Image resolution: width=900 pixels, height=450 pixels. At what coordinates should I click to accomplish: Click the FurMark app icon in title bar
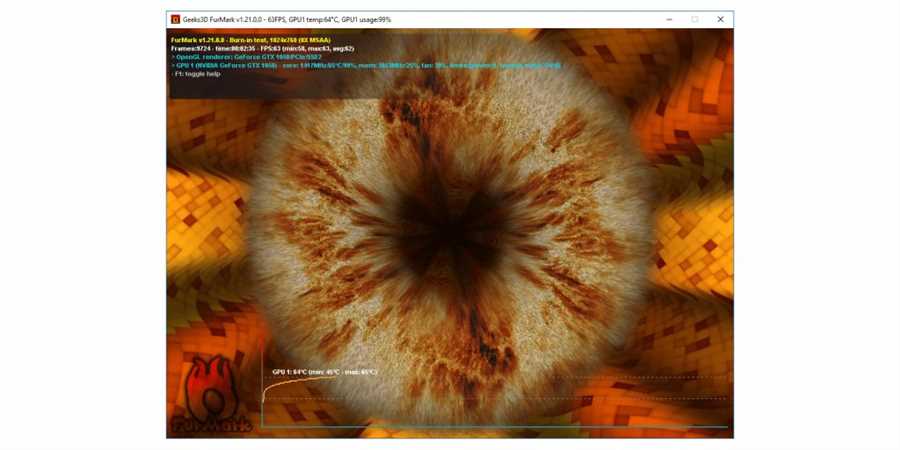pos(176,19)
